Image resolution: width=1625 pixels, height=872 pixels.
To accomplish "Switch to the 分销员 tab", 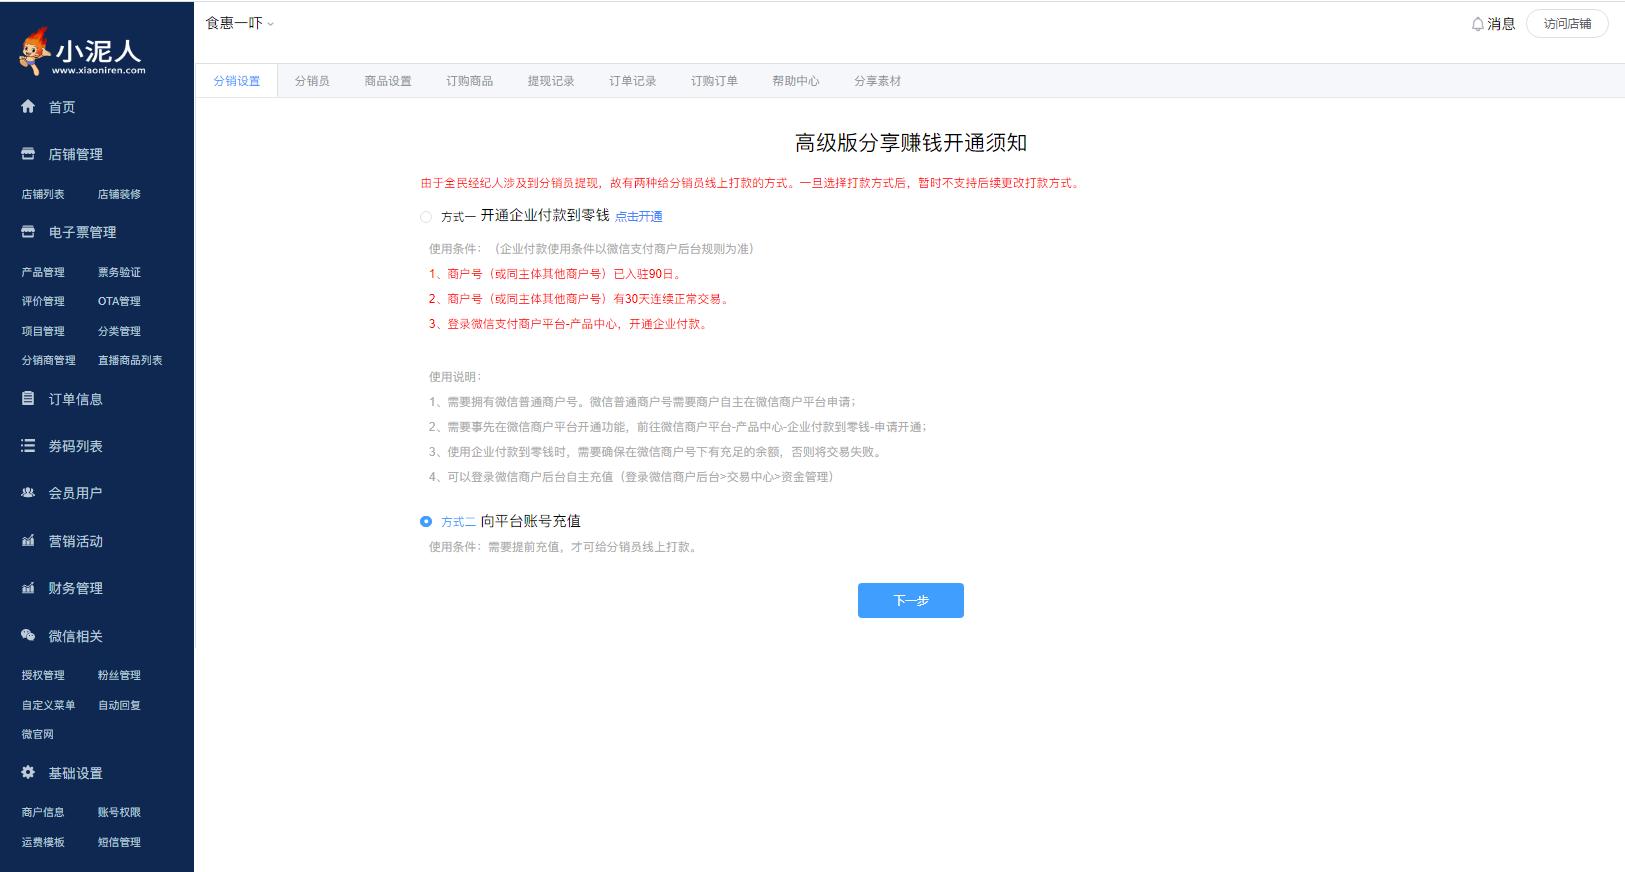I will coord(312,81).
